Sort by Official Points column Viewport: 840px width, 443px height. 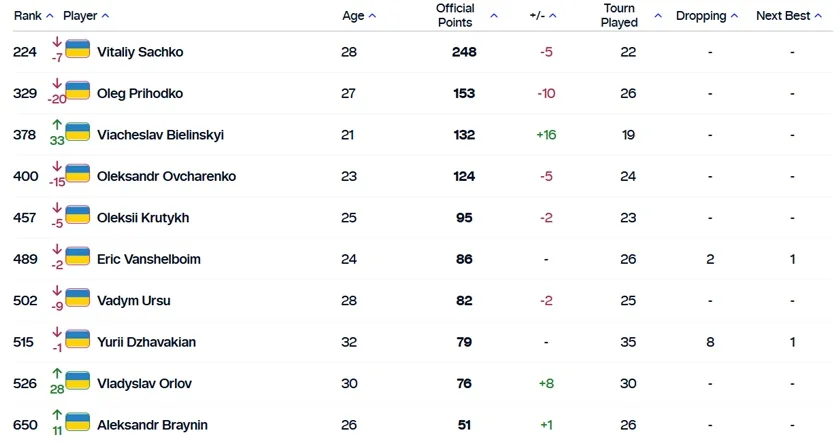click(x=465, y=16)
